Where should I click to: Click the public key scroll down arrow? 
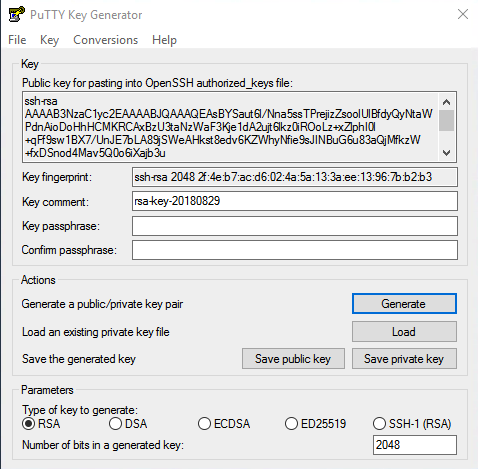[x=447, y=153]
